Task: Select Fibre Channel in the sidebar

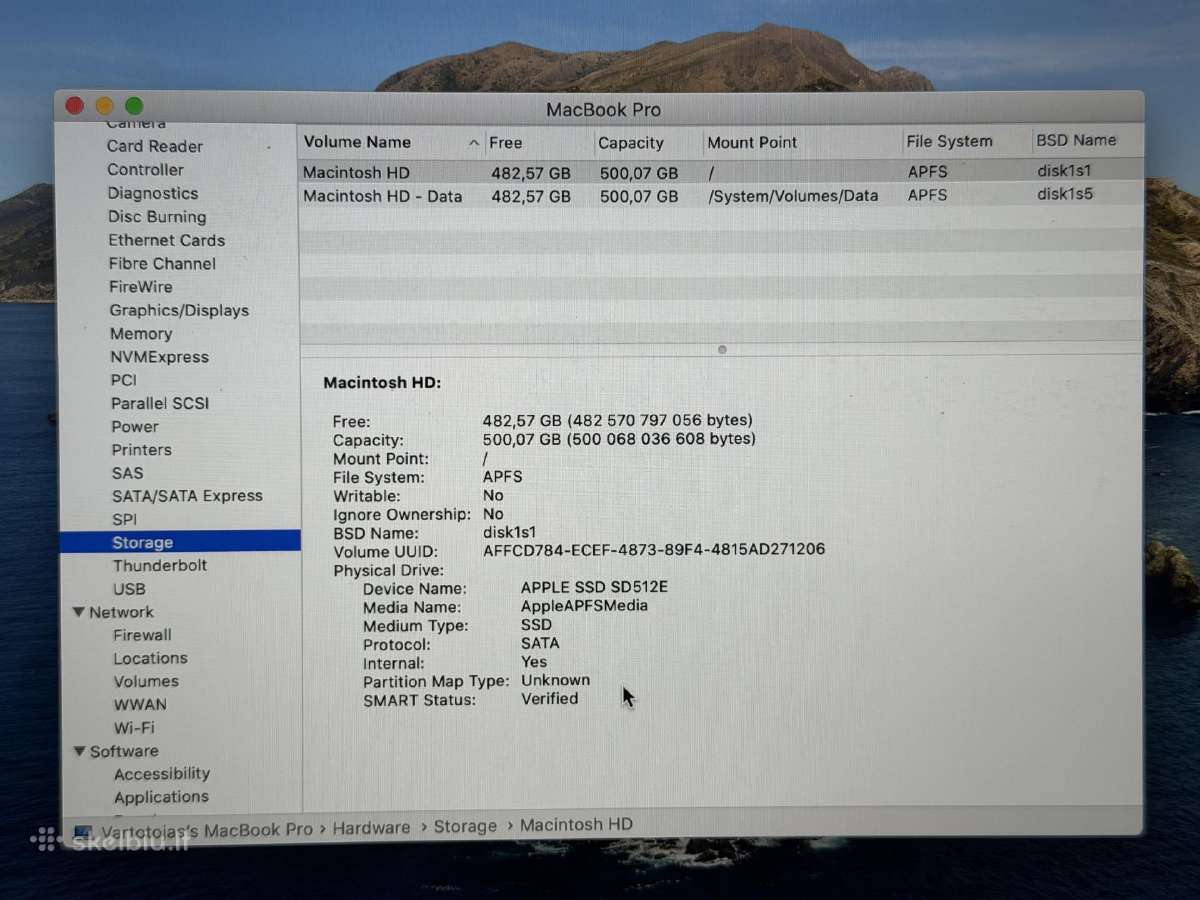Action: tap(162, 264)
